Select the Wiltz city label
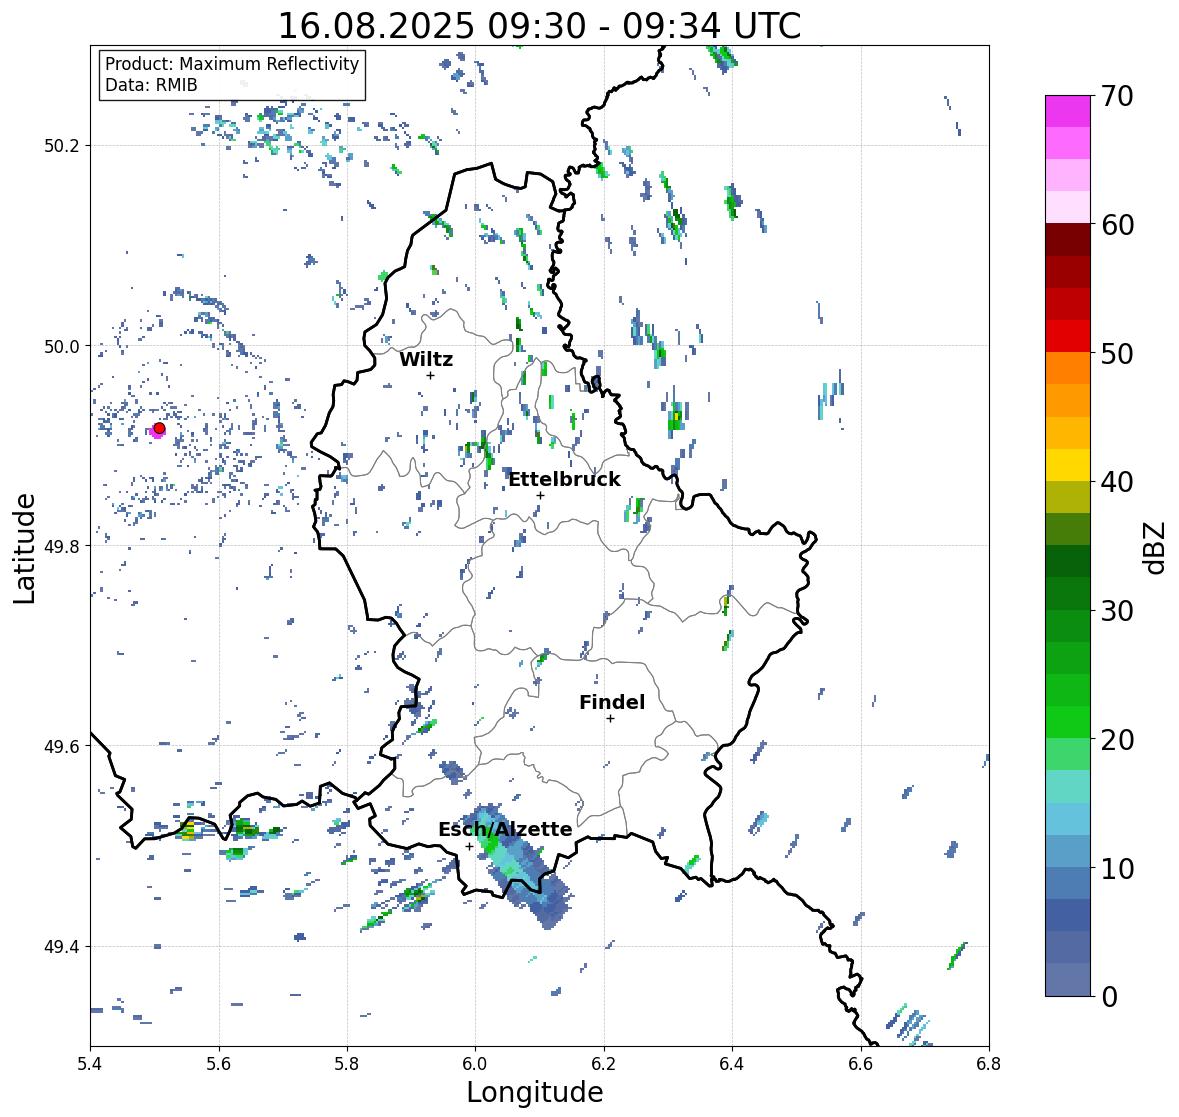1179x1117 pixels. point(426,359)
